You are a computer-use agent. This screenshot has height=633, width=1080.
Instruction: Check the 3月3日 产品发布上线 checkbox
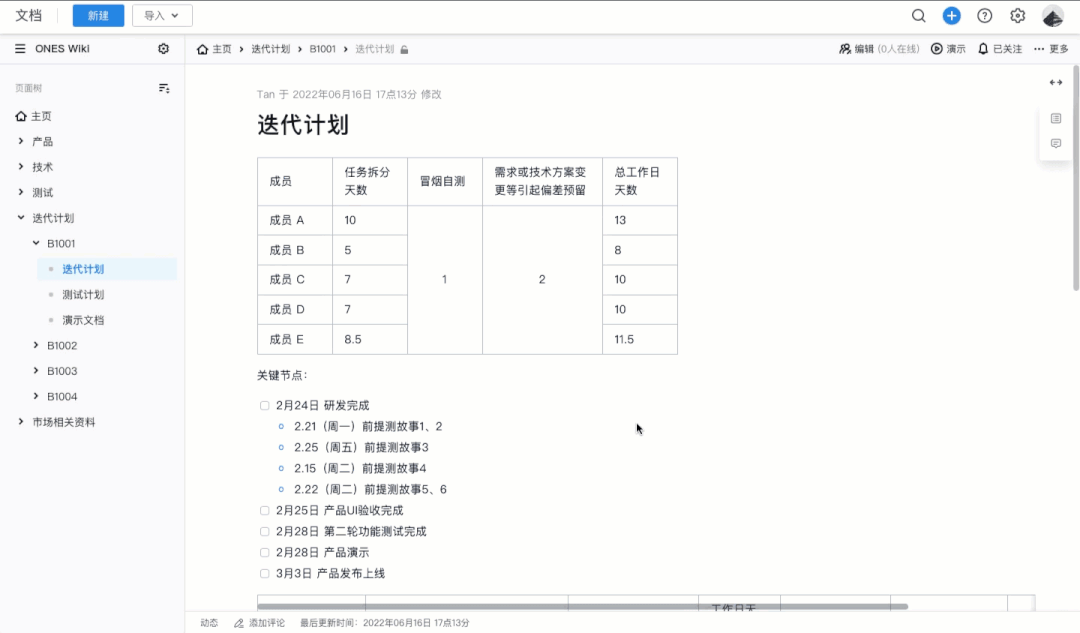[265, 572]
